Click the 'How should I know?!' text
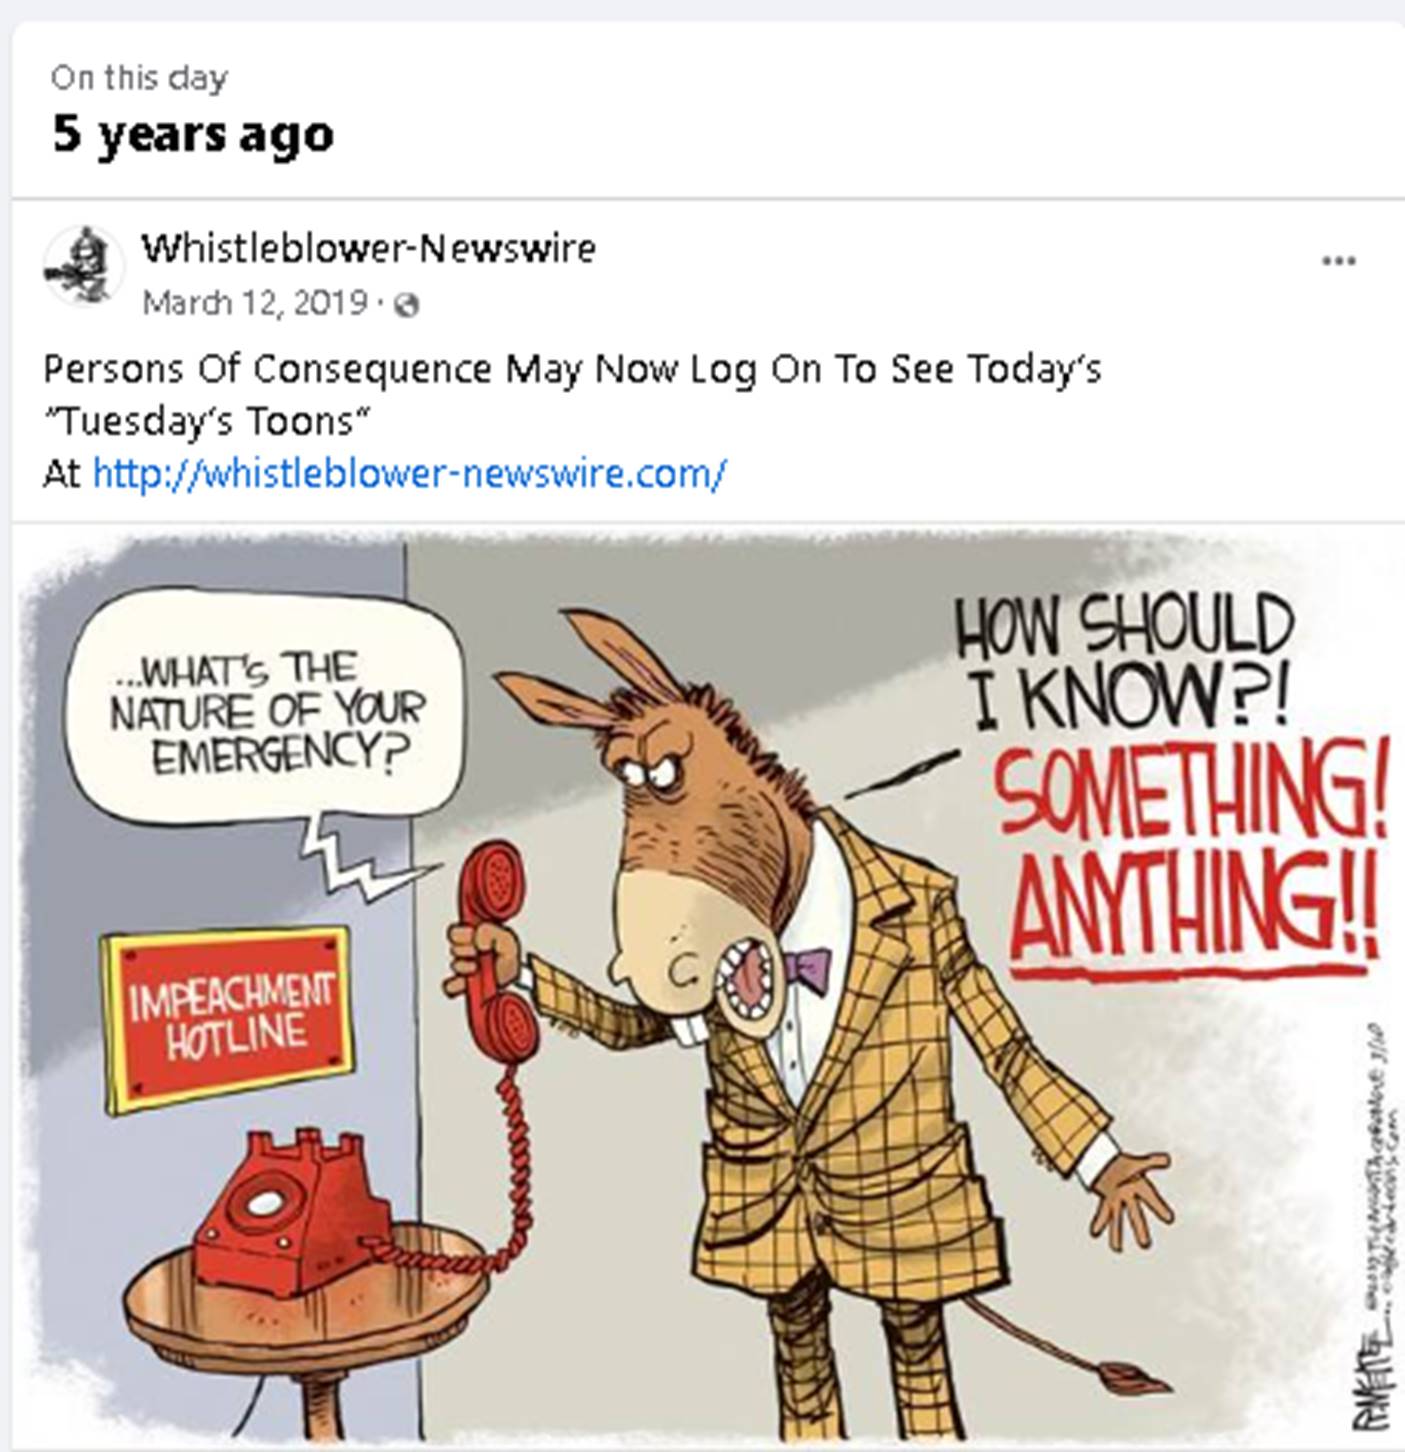This screenshot has width=1405, height=1452. (x=1124, y=662)
